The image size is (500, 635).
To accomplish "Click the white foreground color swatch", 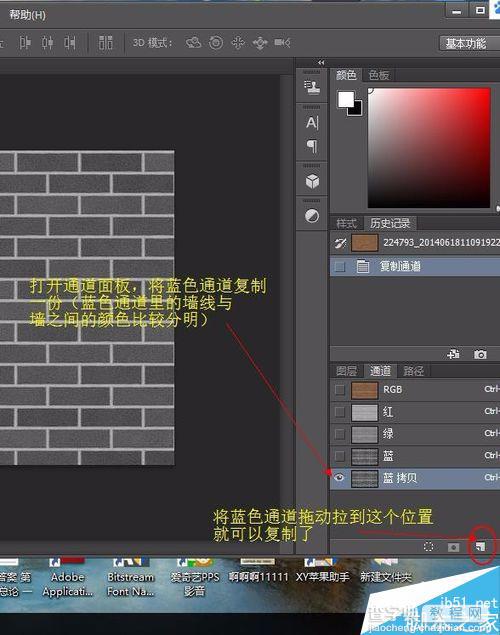I will 345,98.
